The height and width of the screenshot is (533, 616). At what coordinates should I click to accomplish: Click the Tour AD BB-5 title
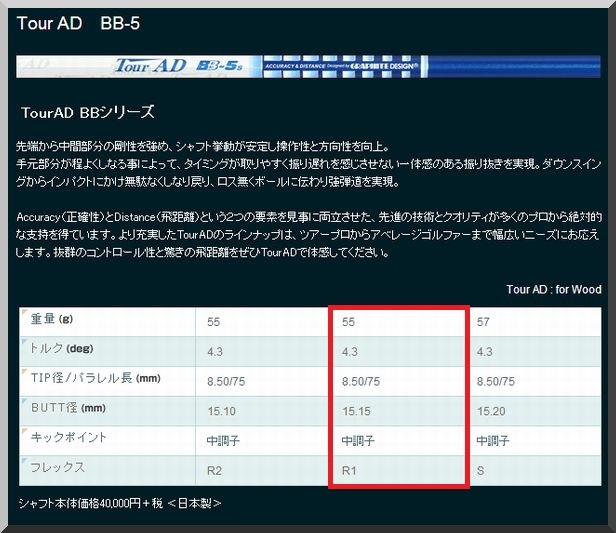(78, 23)
